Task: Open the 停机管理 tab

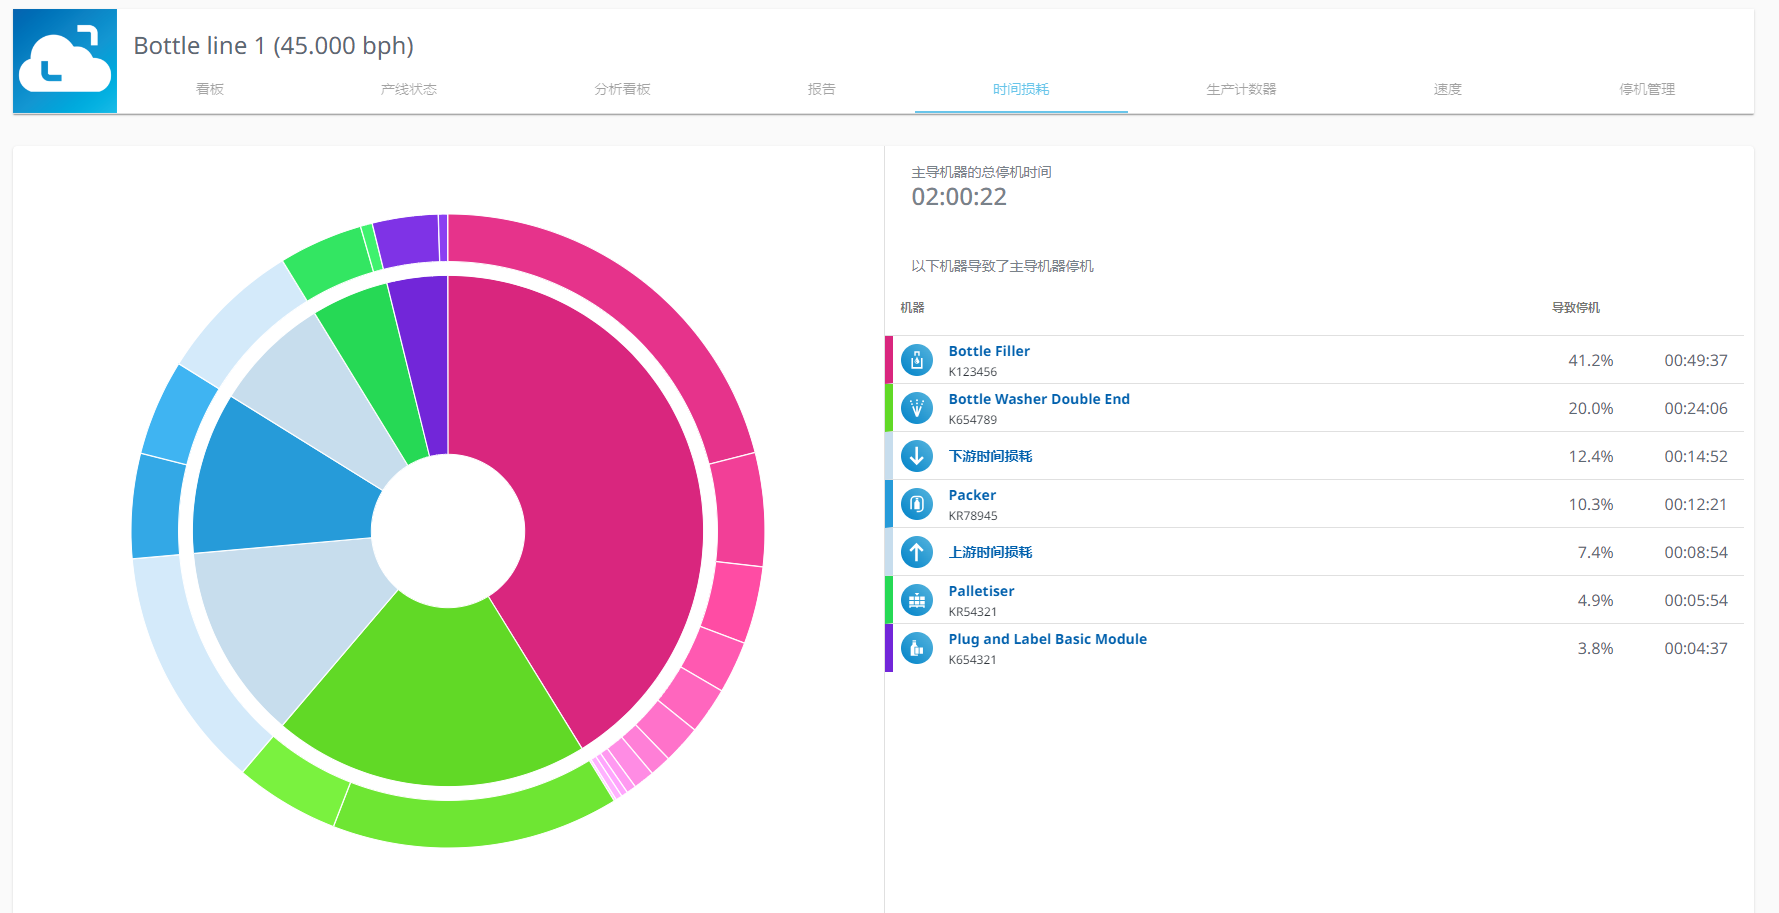Action: (1646, 89)
